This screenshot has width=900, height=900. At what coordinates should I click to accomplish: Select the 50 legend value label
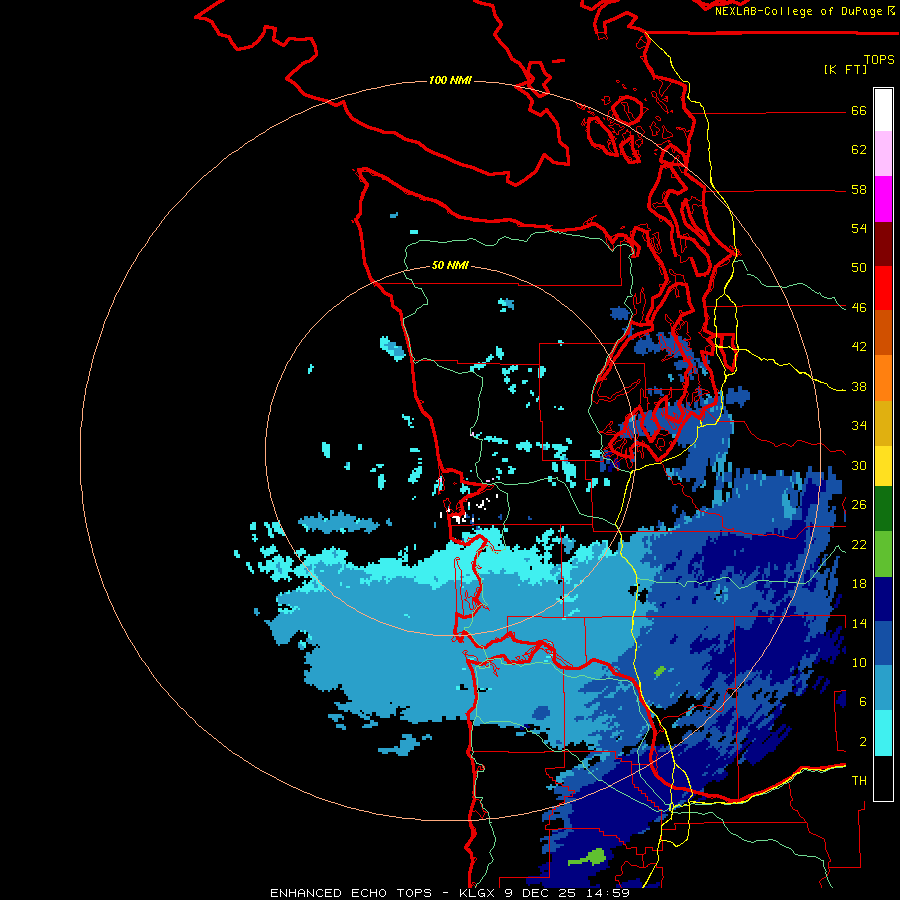tap(859, 268)
